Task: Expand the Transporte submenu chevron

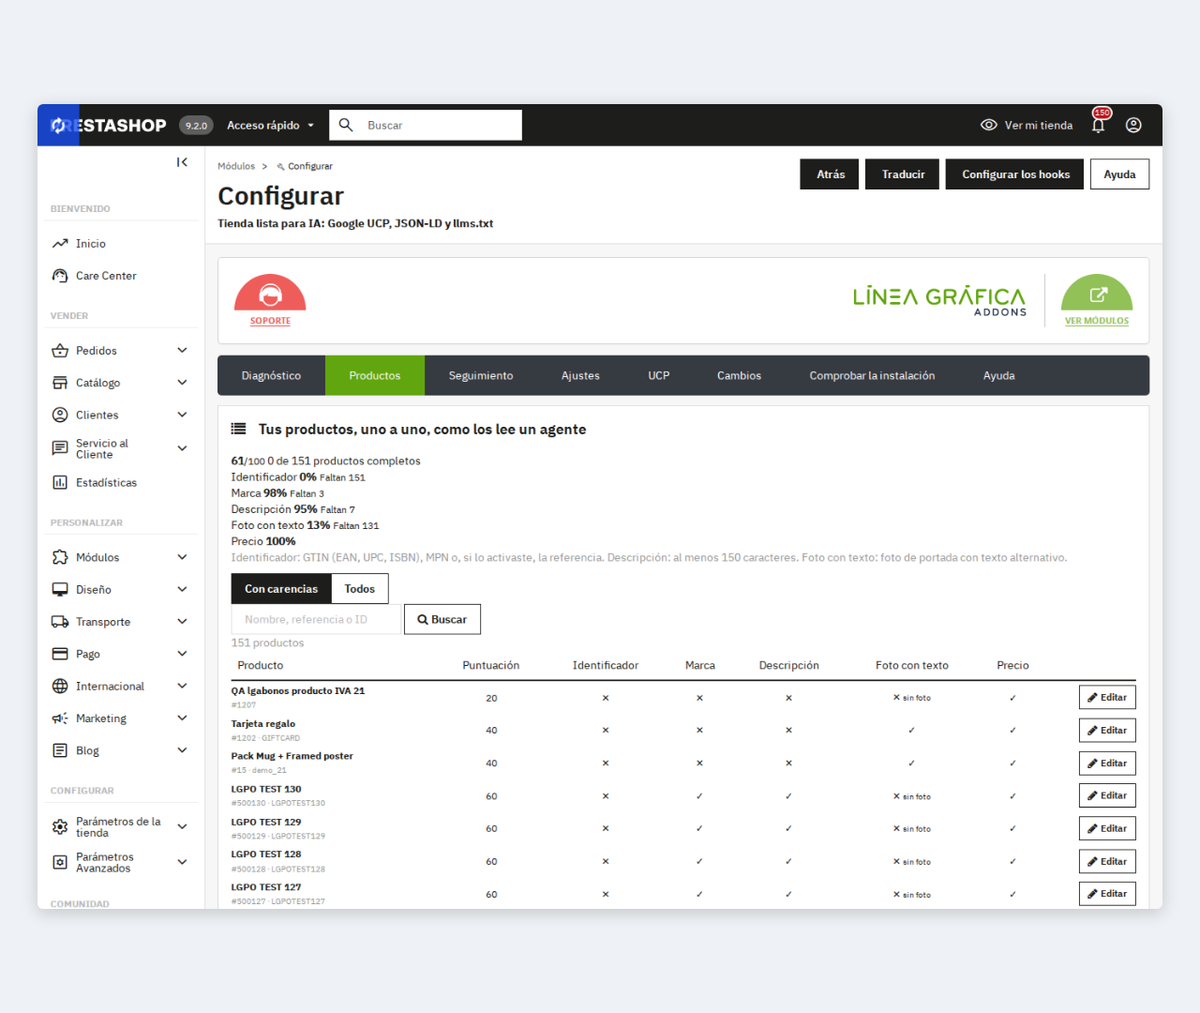Action: 182,621
